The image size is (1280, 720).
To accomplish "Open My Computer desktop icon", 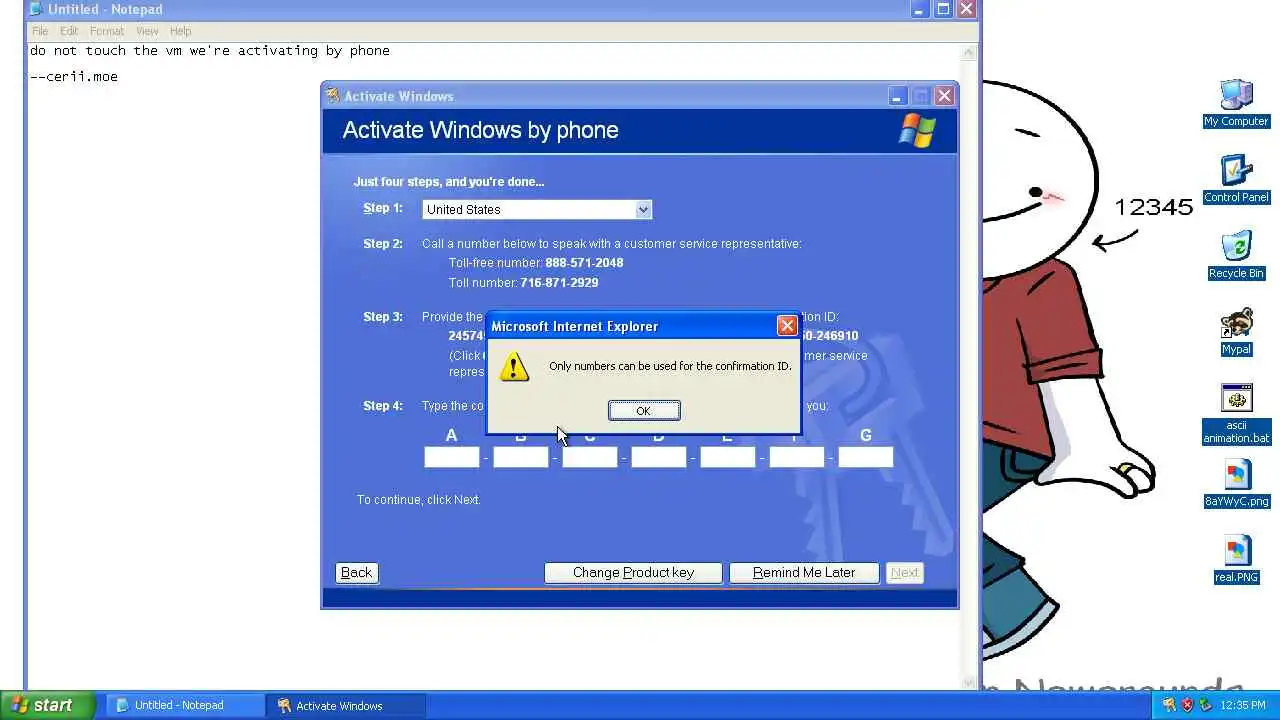I will [x=1236, y=104].
